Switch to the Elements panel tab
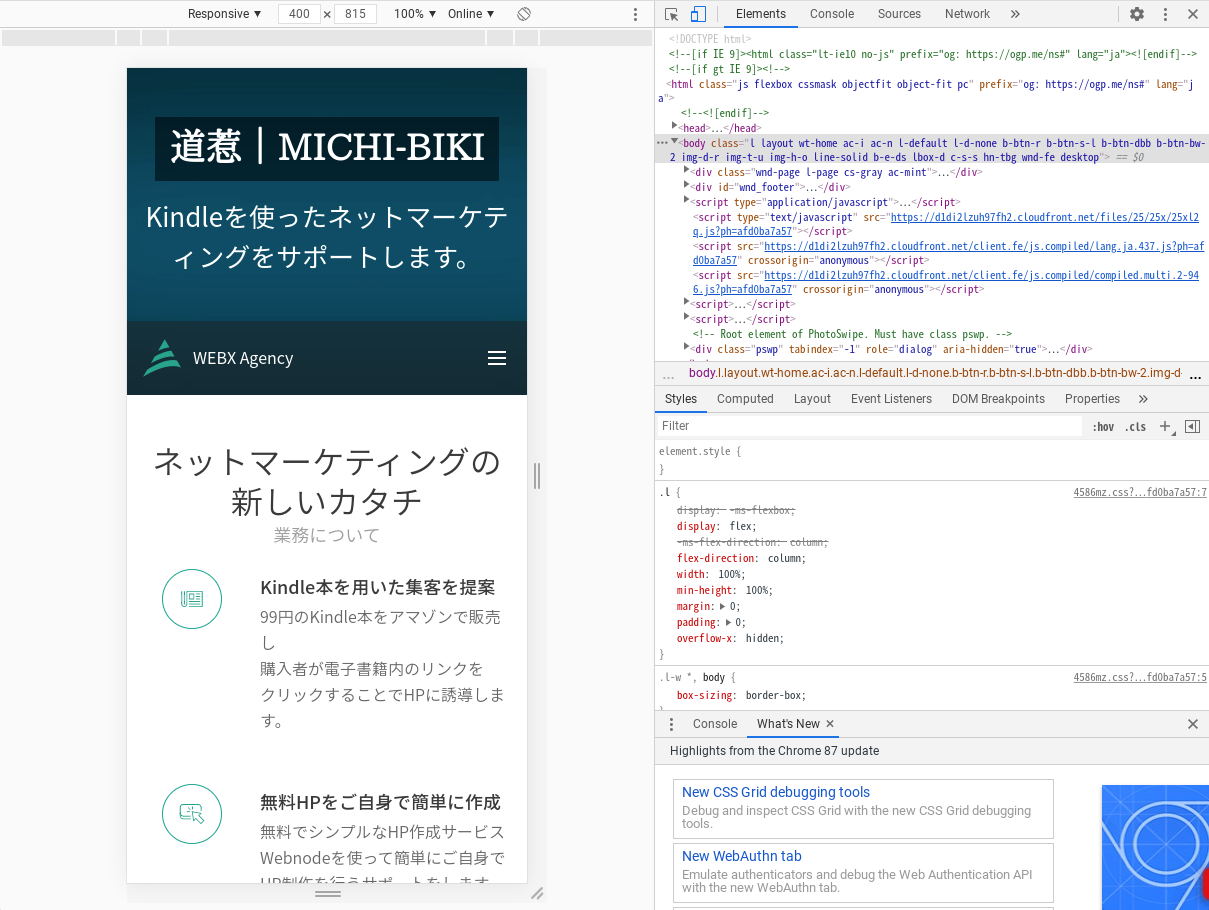The image size is (1209, 910). [x=761, y=14]
